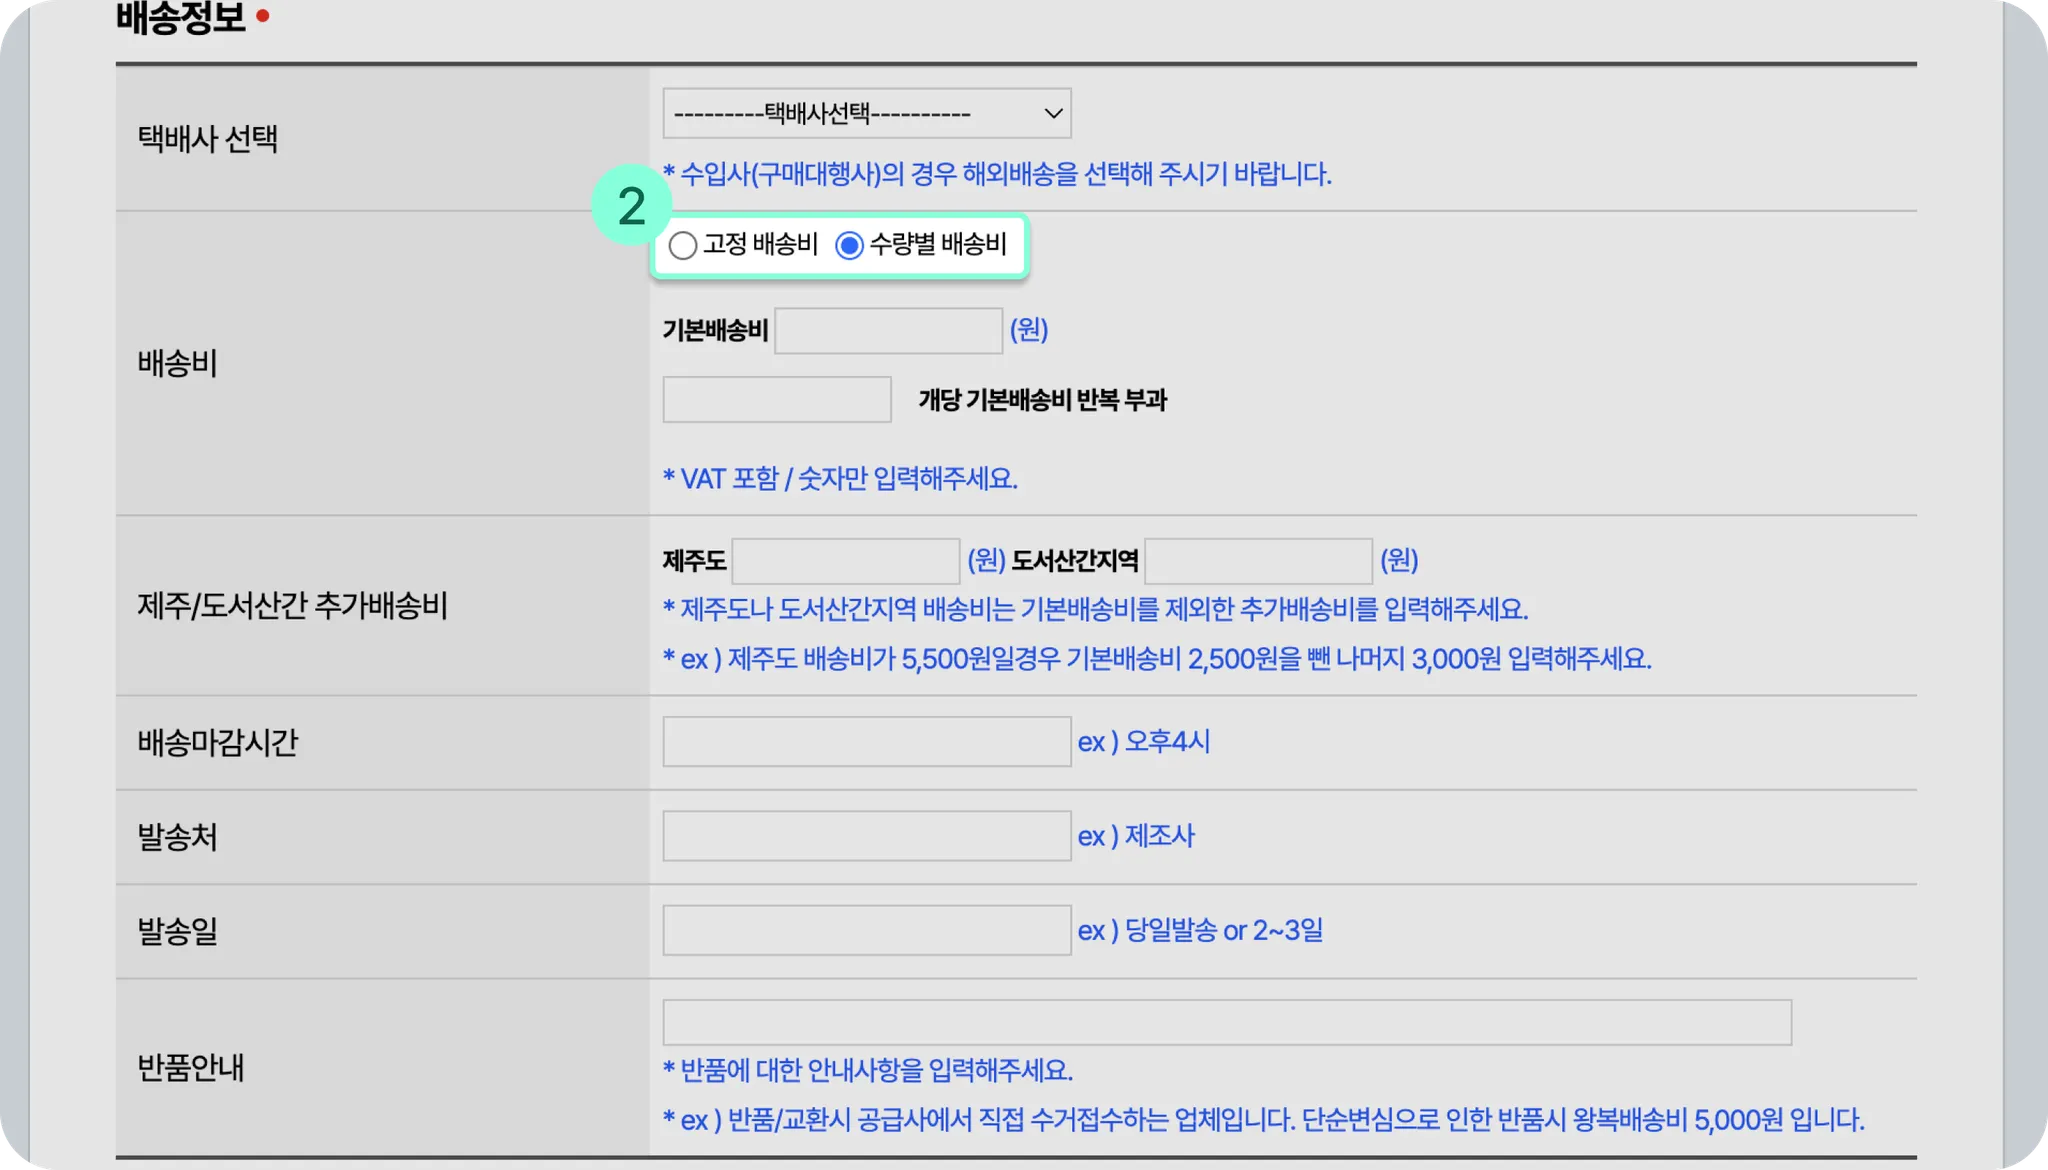The height and width of the screenshot is (1170, 2048).
Task: Click the red required dot beside 배송정보
Action: point(263,16)
